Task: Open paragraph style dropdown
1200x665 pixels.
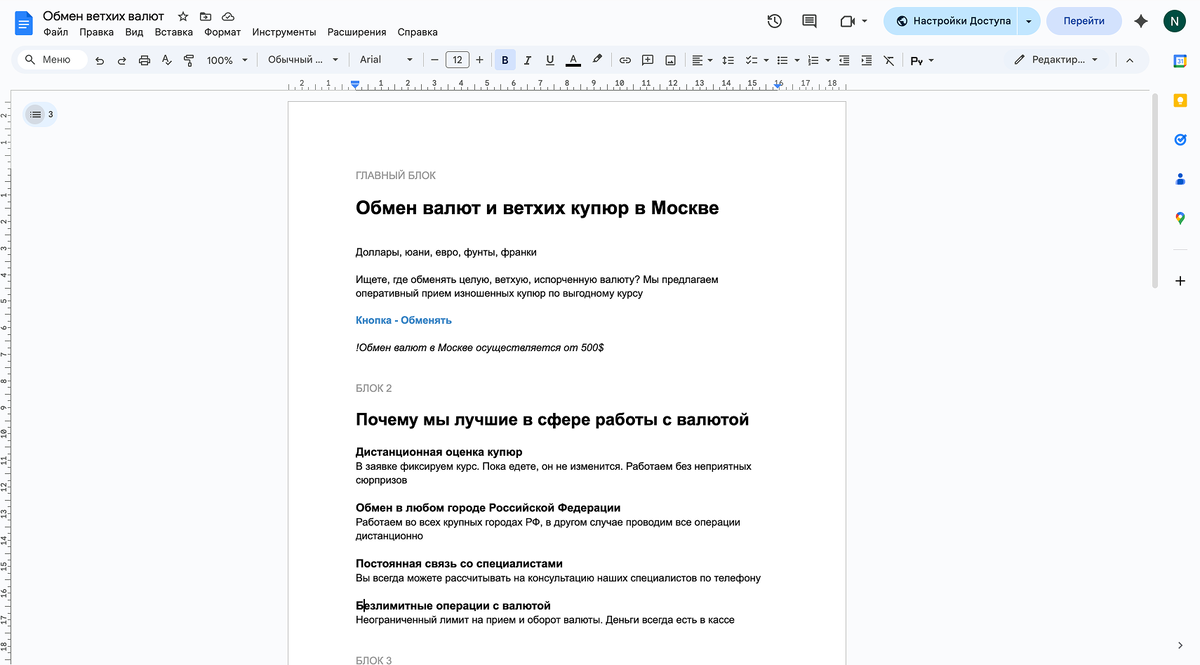Action: (304, 60)
